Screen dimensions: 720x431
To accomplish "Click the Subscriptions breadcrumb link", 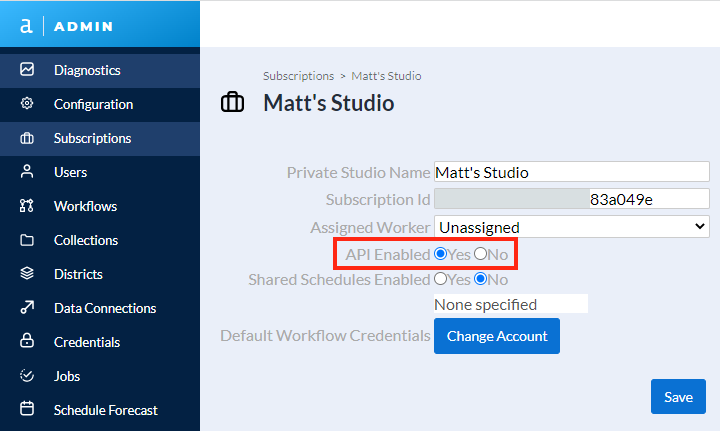I will [298, 76].
